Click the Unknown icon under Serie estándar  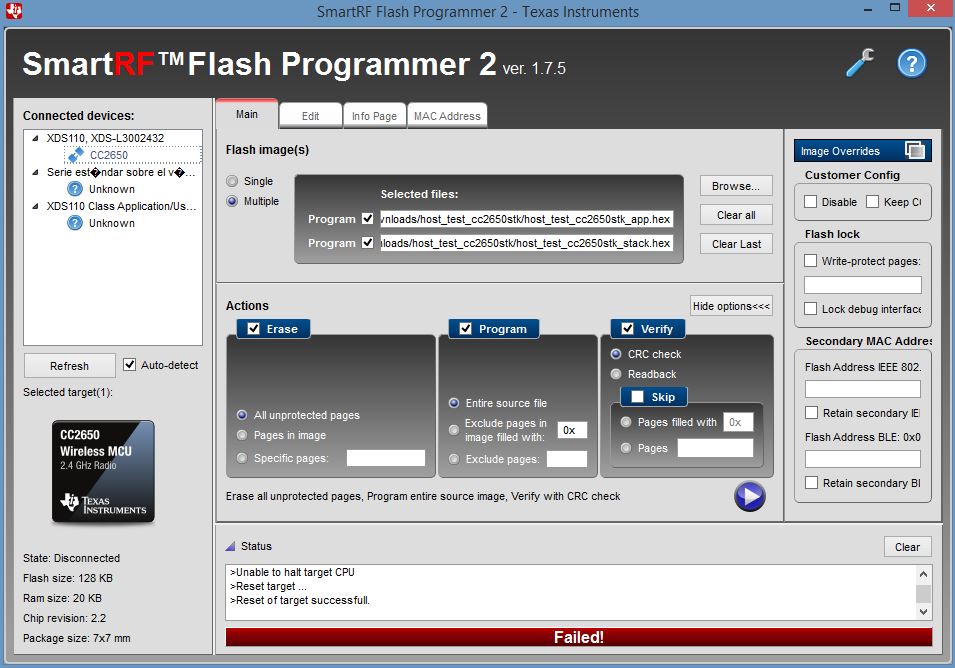75,189
